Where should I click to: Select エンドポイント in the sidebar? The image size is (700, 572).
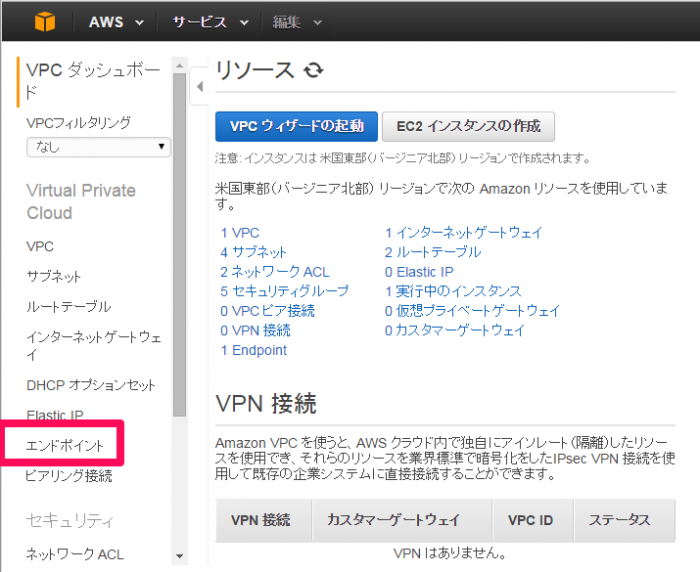pyautogui.click(x=65, y=445)
